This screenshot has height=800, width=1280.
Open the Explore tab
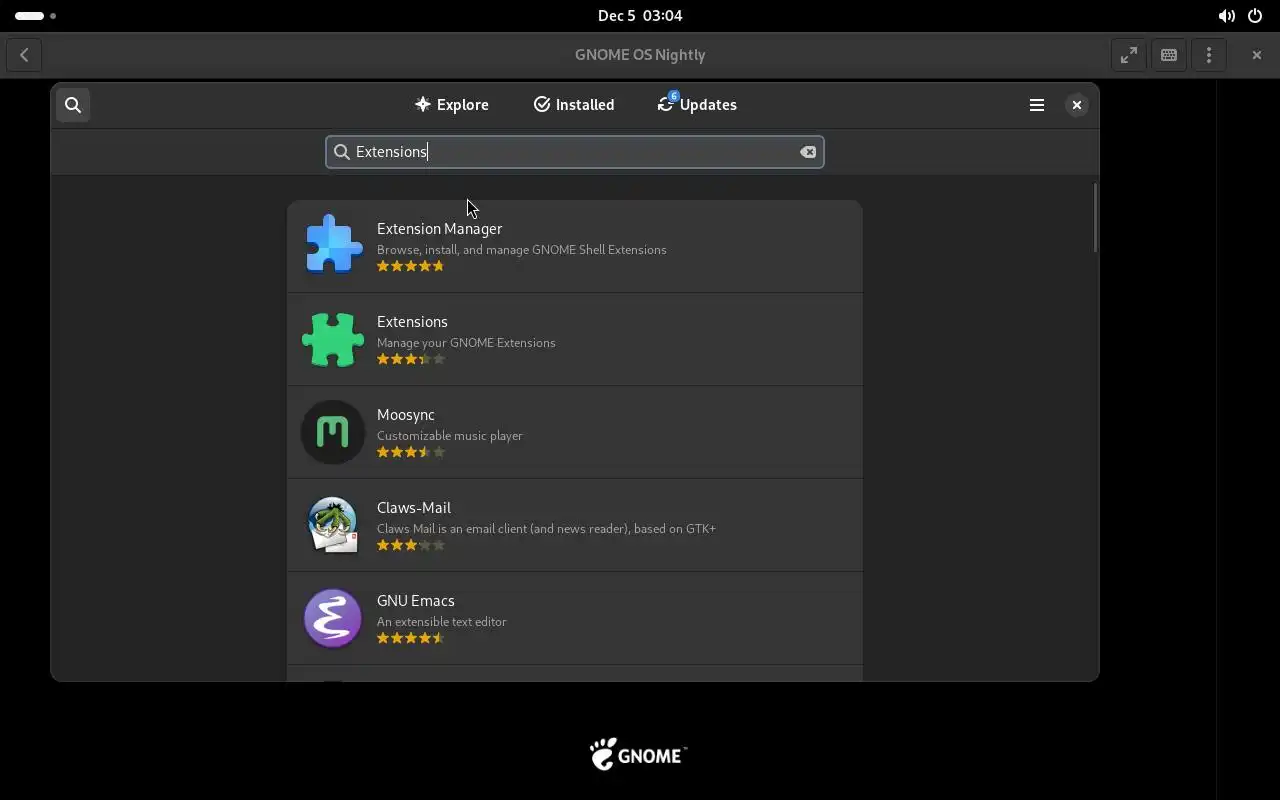[x=452, y=105]
